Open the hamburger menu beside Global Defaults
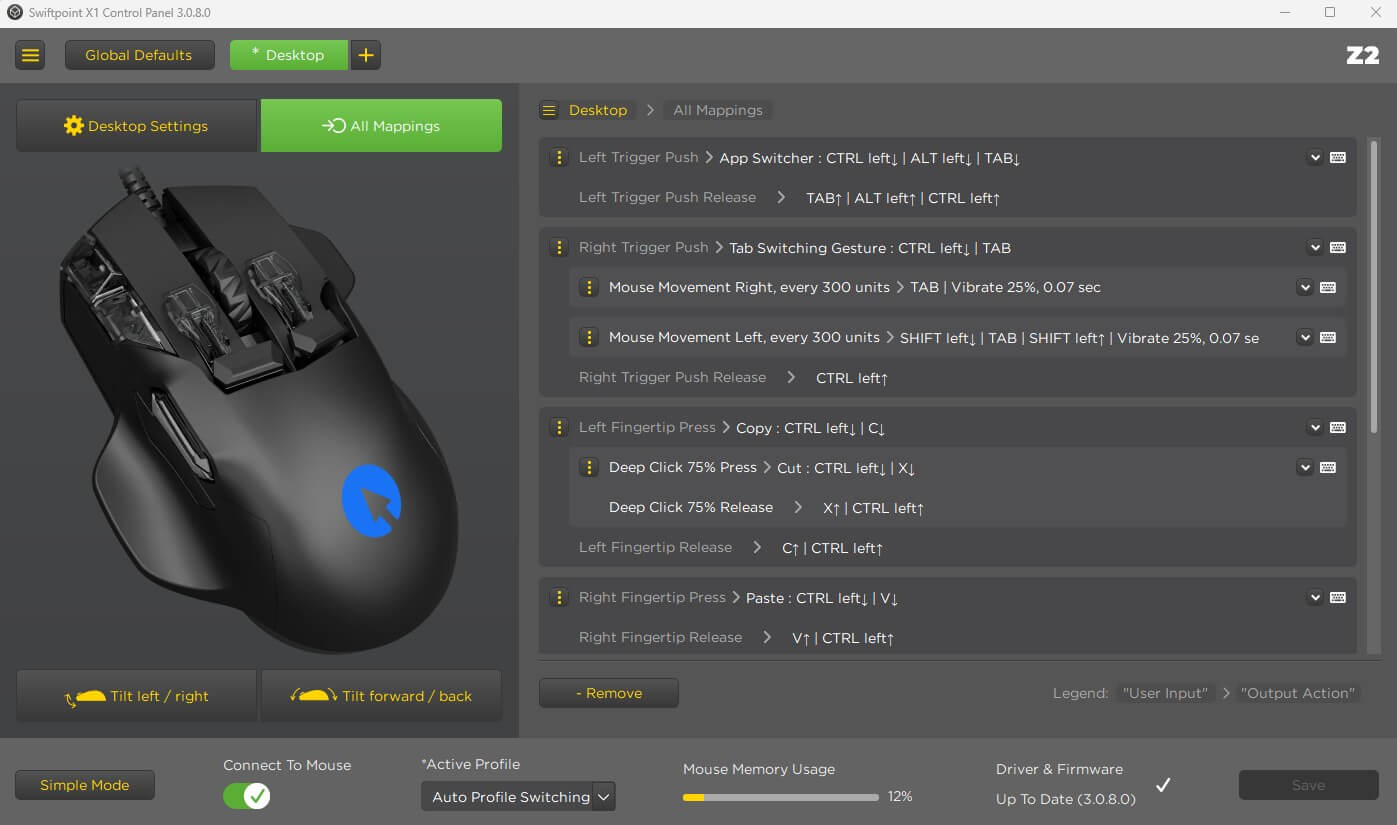 pyautogui.click(x=30, y=55)
